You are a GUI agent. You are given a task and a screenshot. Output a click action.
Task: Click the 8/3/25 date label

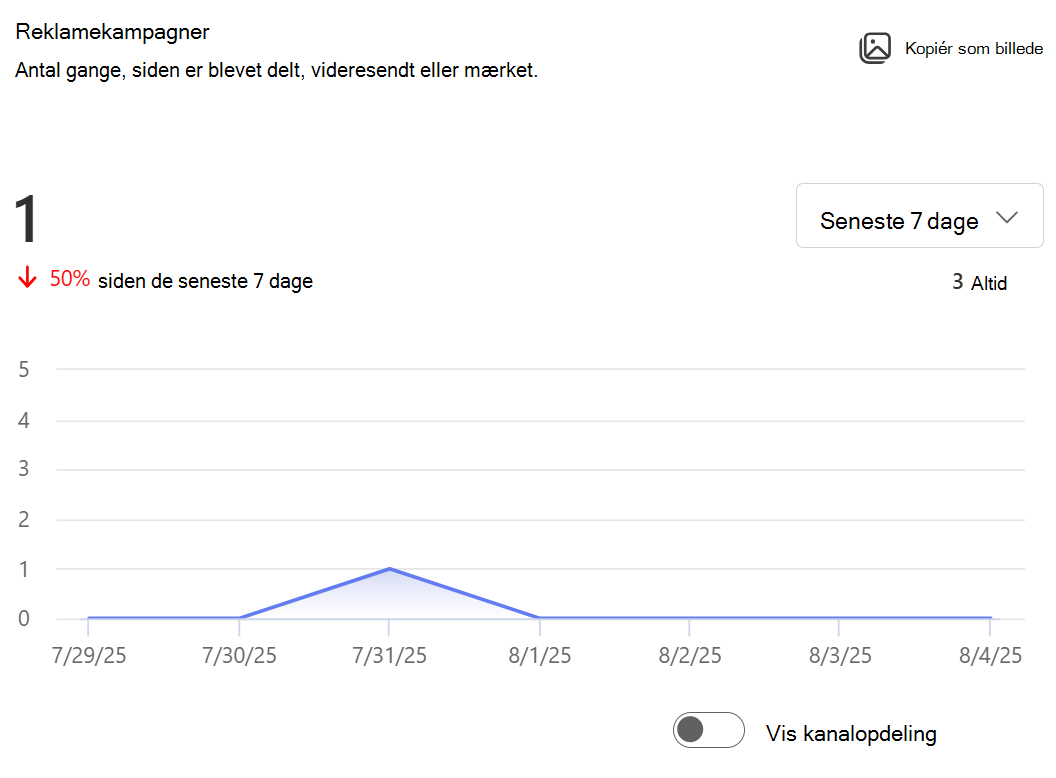(x=840, y=655)
